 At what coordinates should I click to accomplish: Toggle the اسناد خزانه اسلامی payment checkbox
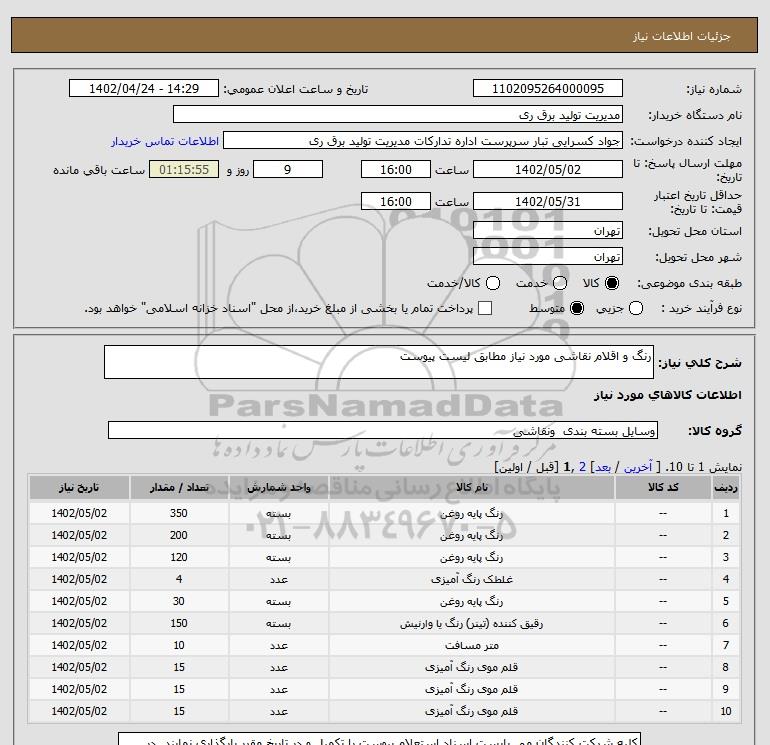[x=485, y=308]
